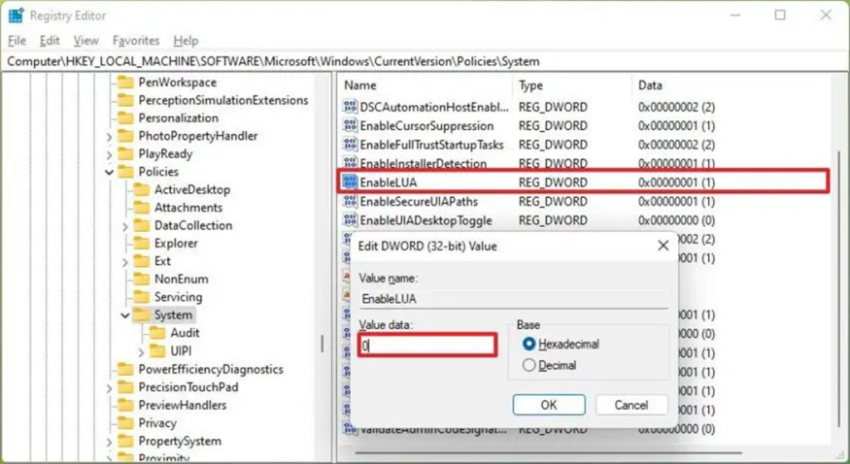
Task: Expand the UIPI key
Action: 140,352
